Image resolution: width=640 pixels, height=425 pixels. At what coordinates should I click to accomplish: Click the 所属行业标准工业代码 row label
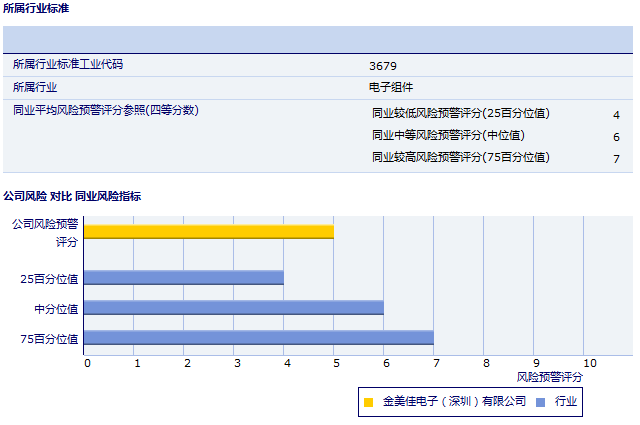tap(74, 65)
